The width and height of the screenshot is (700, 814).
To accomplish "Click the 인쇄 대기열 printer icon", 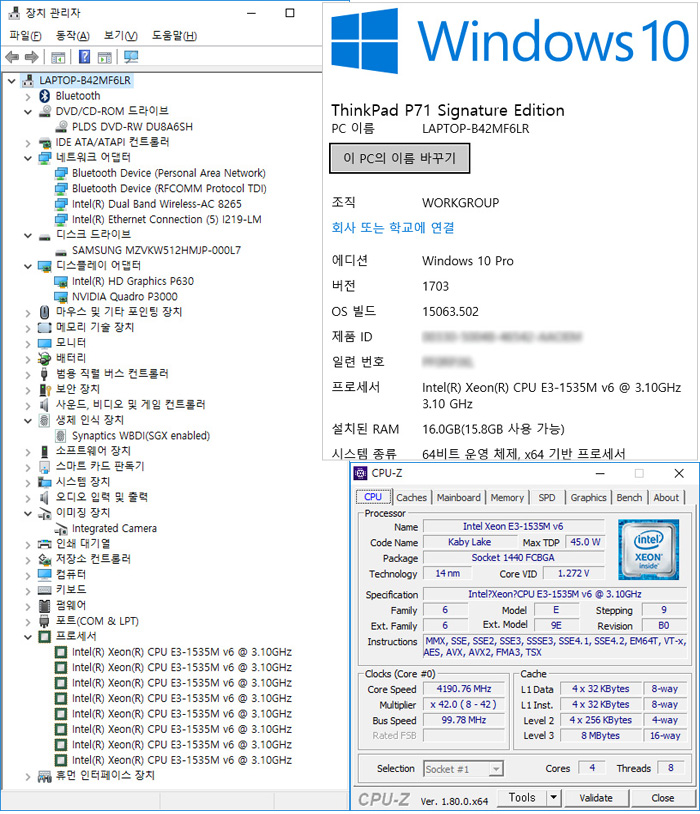I will 45,544.
